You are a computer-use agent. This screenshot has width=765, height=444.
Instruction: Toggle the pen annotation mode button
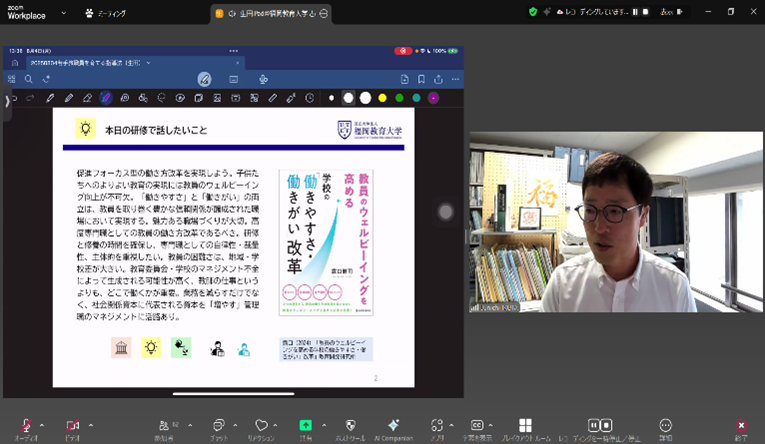(204, 79)
